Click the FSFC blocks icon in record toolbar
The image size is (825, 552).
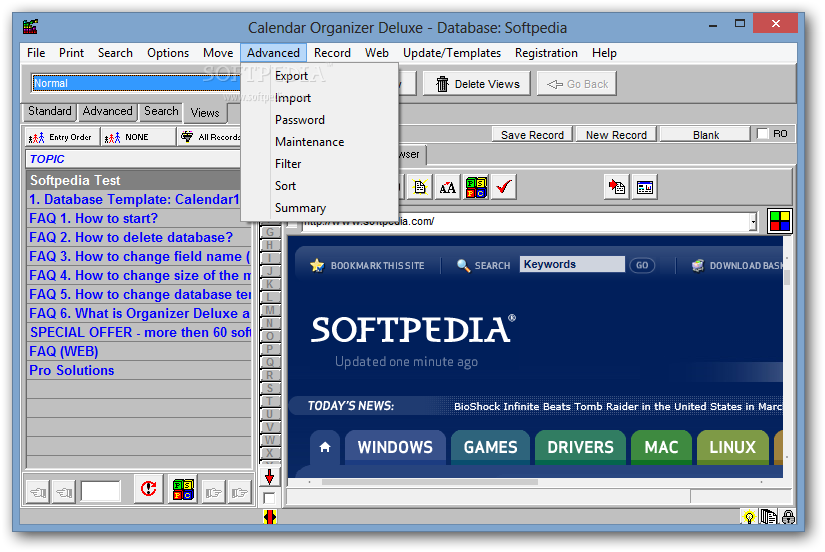click(x=476, y=187)
